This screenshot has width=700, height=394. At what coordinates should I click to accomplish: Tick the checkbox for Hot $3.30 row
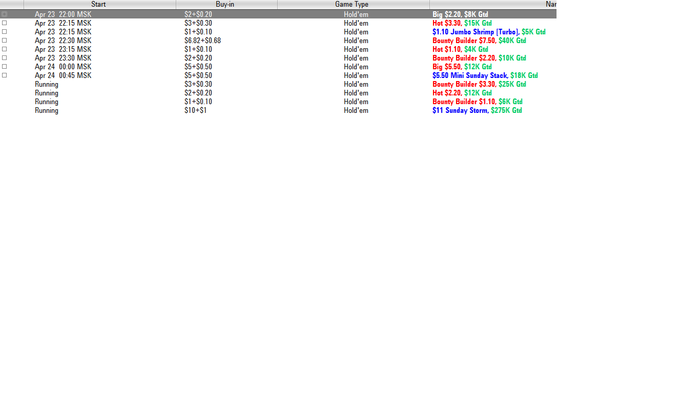pos(4,23)
